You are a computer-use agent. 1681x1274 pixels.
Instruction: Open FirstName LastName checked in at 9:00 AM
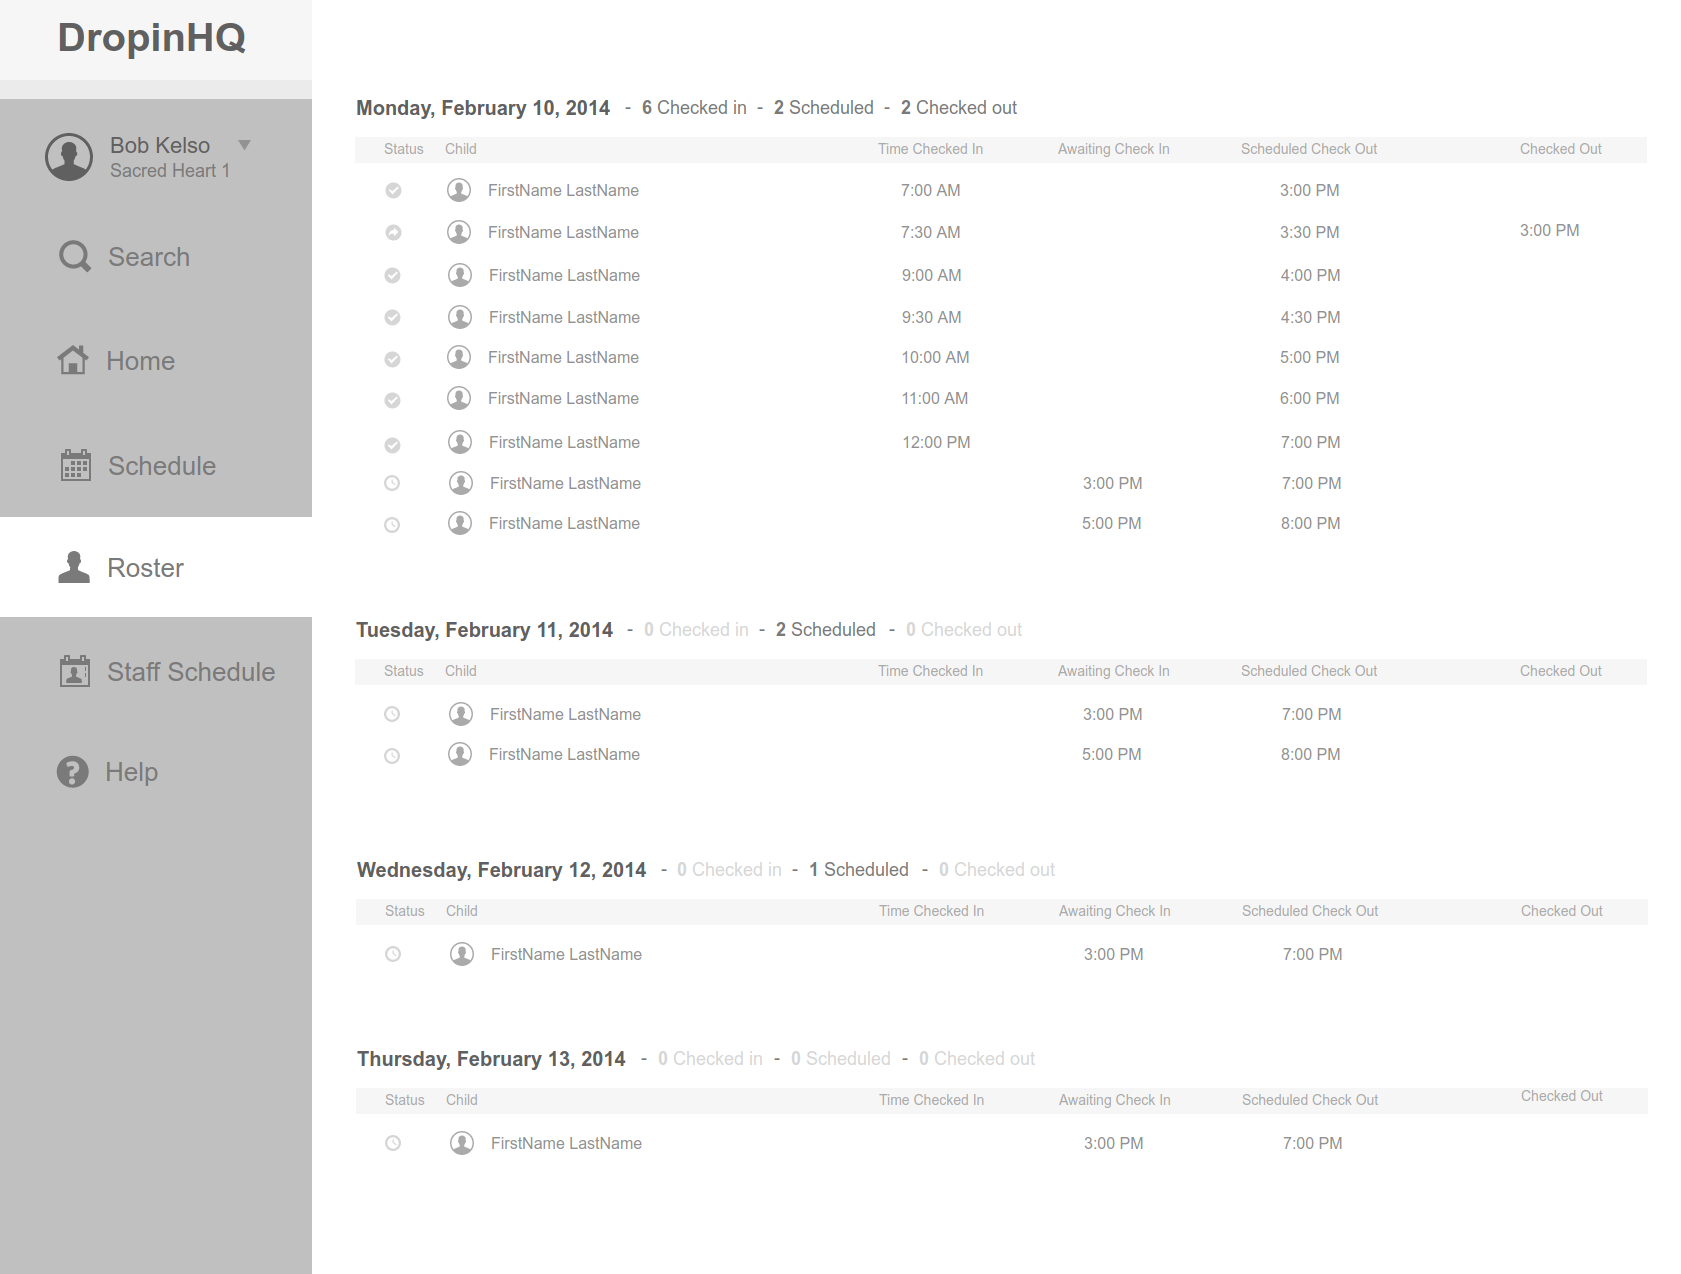[x=564, y=275]
